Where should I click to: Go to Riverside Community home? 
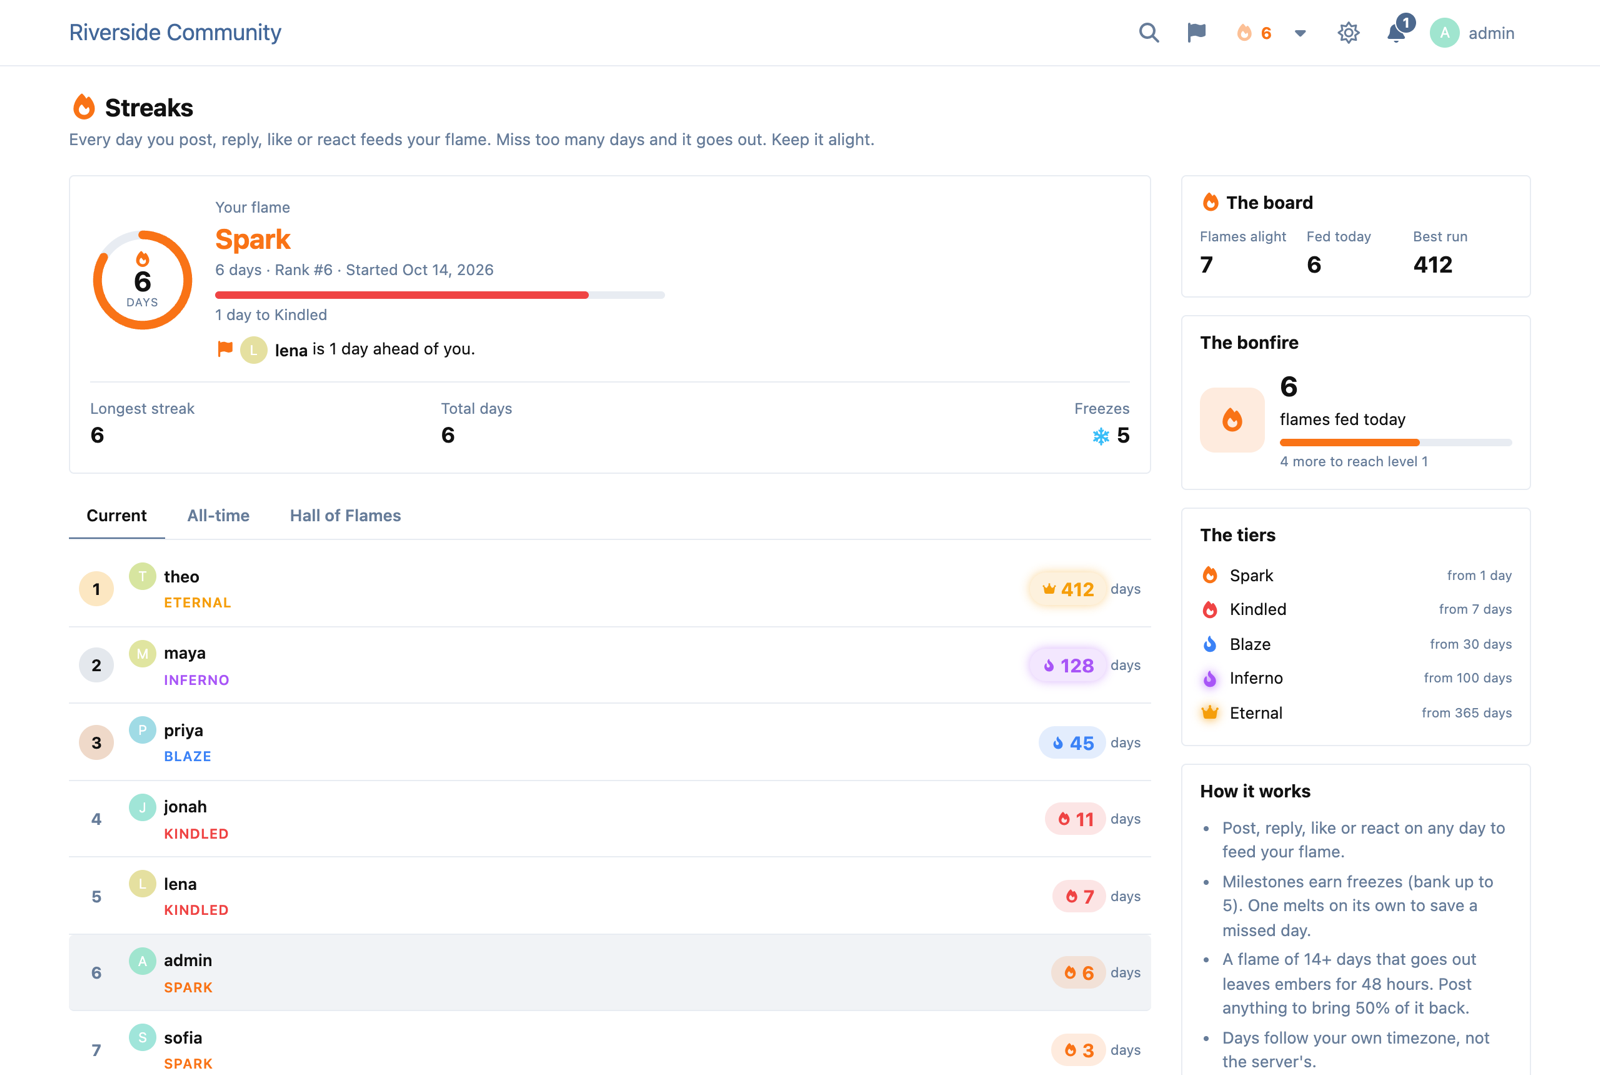tap(175, 32)
